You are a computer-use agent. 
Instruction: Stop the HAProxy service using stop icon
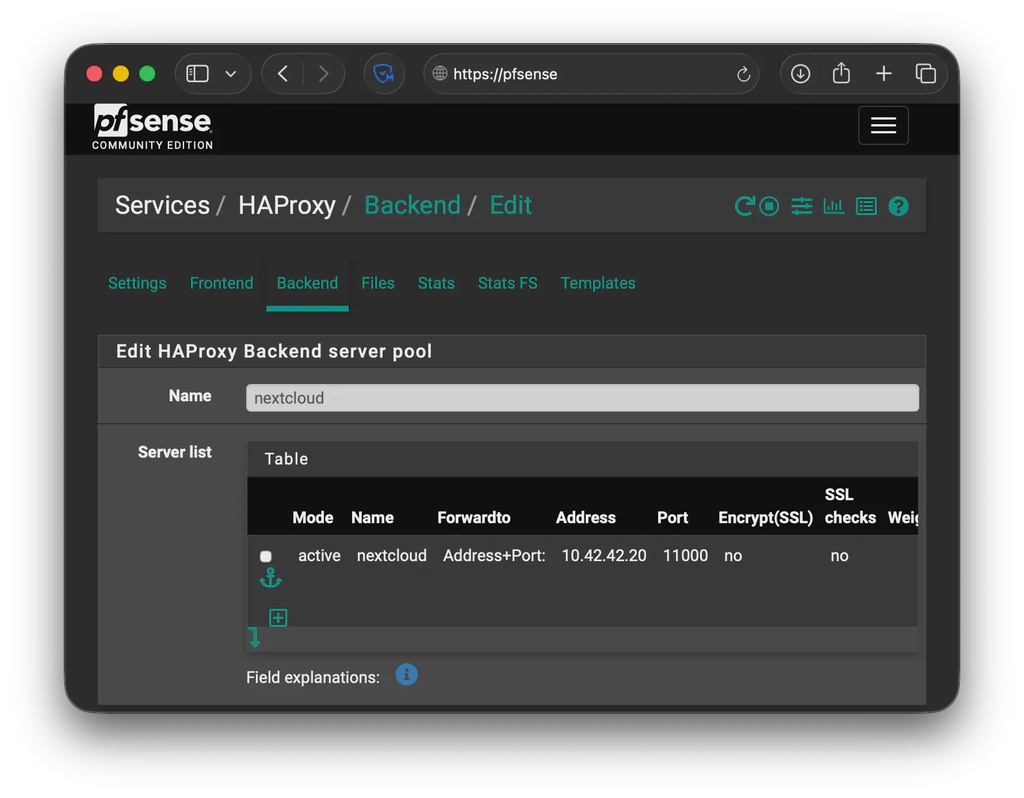pos(769,206)
